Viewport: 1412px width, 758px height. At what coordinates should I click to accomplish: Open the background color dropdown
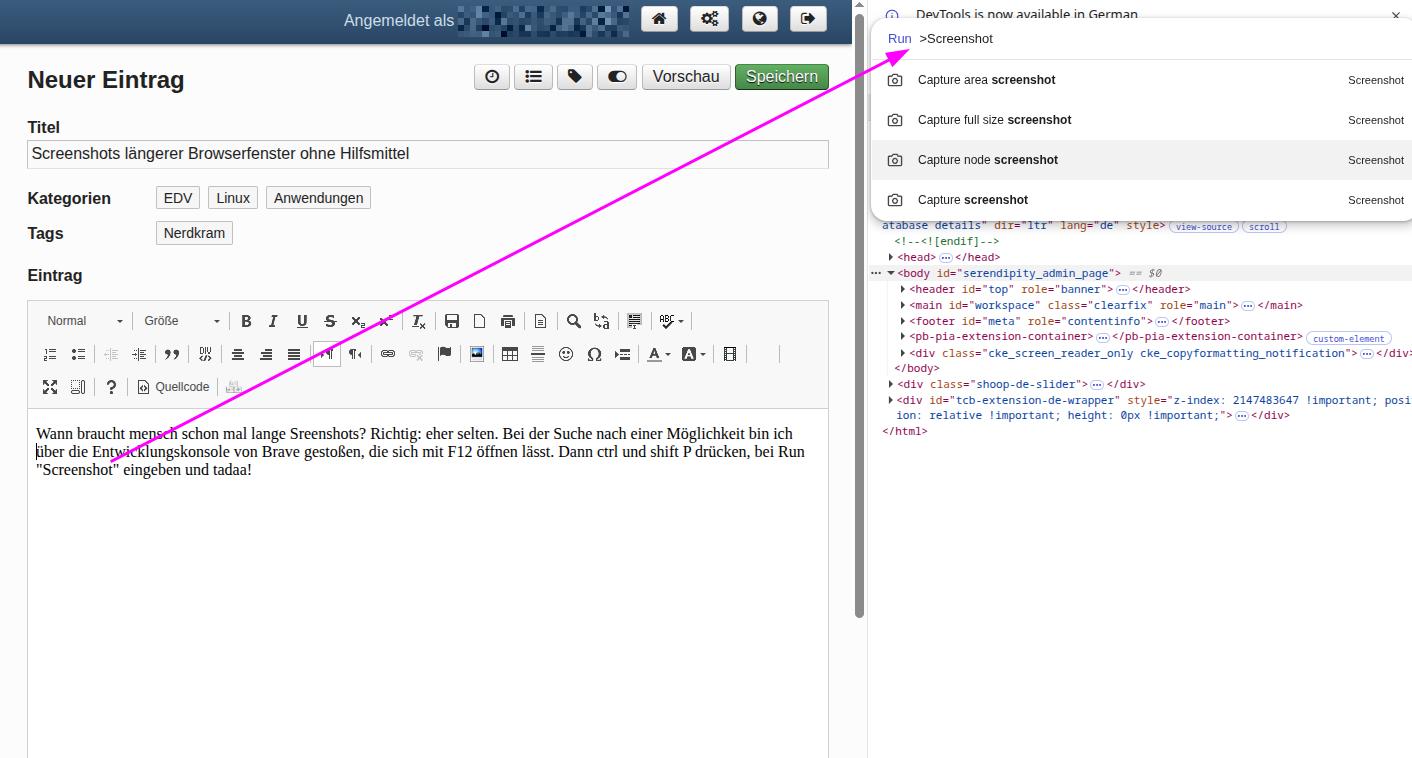[693, 354]
